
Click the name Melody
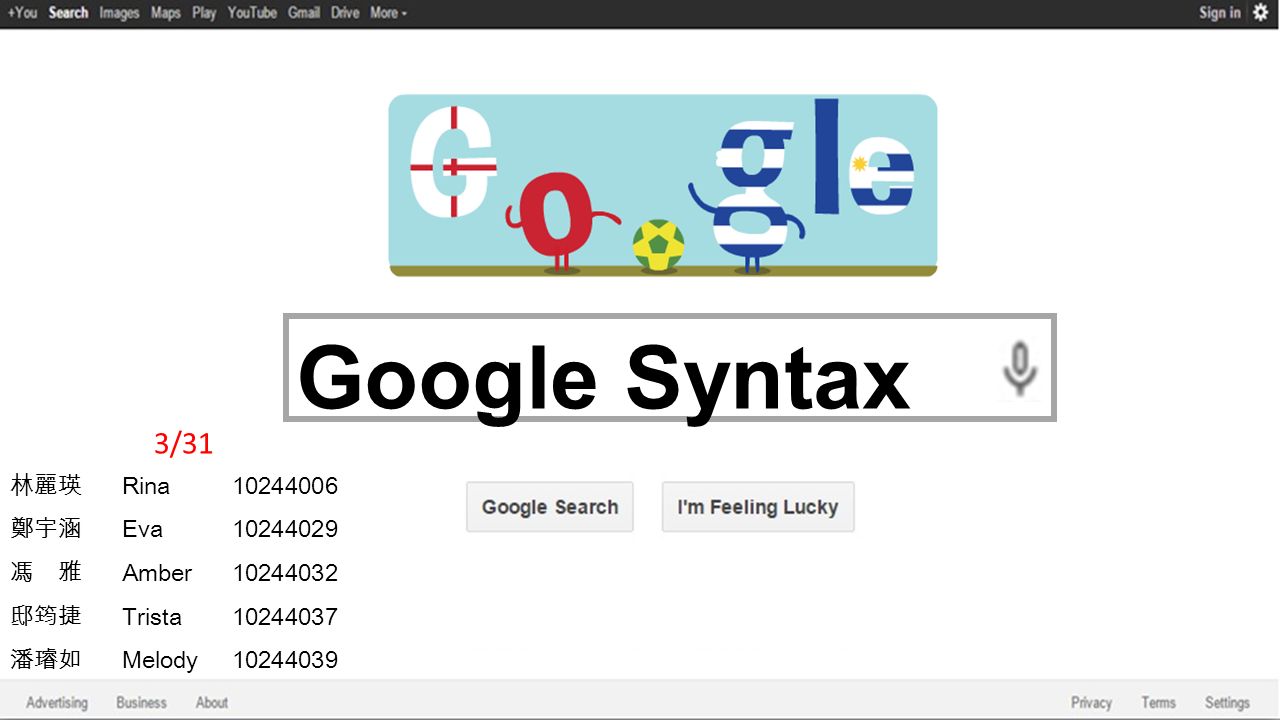point(160,660)
